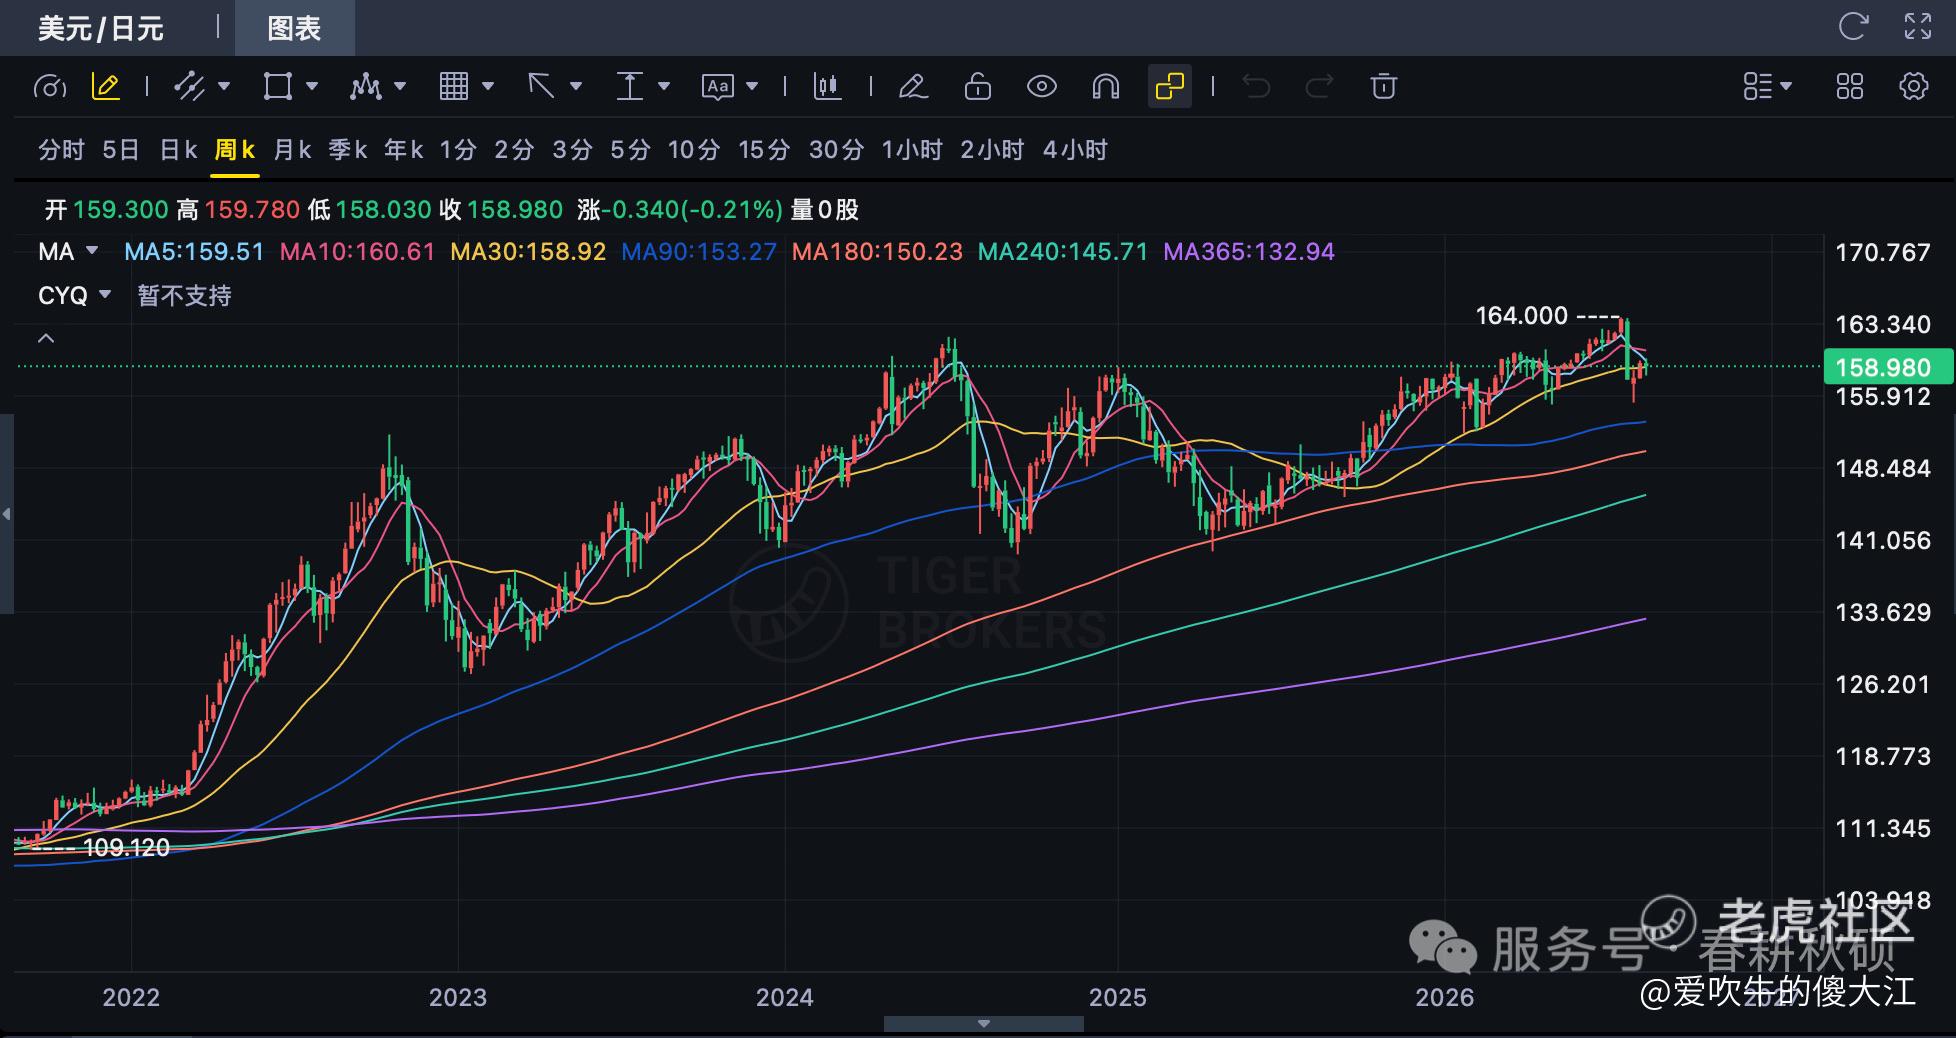Select the 分时 timeframe
The image size is (1956, 1038).
[x=61, y=150]
